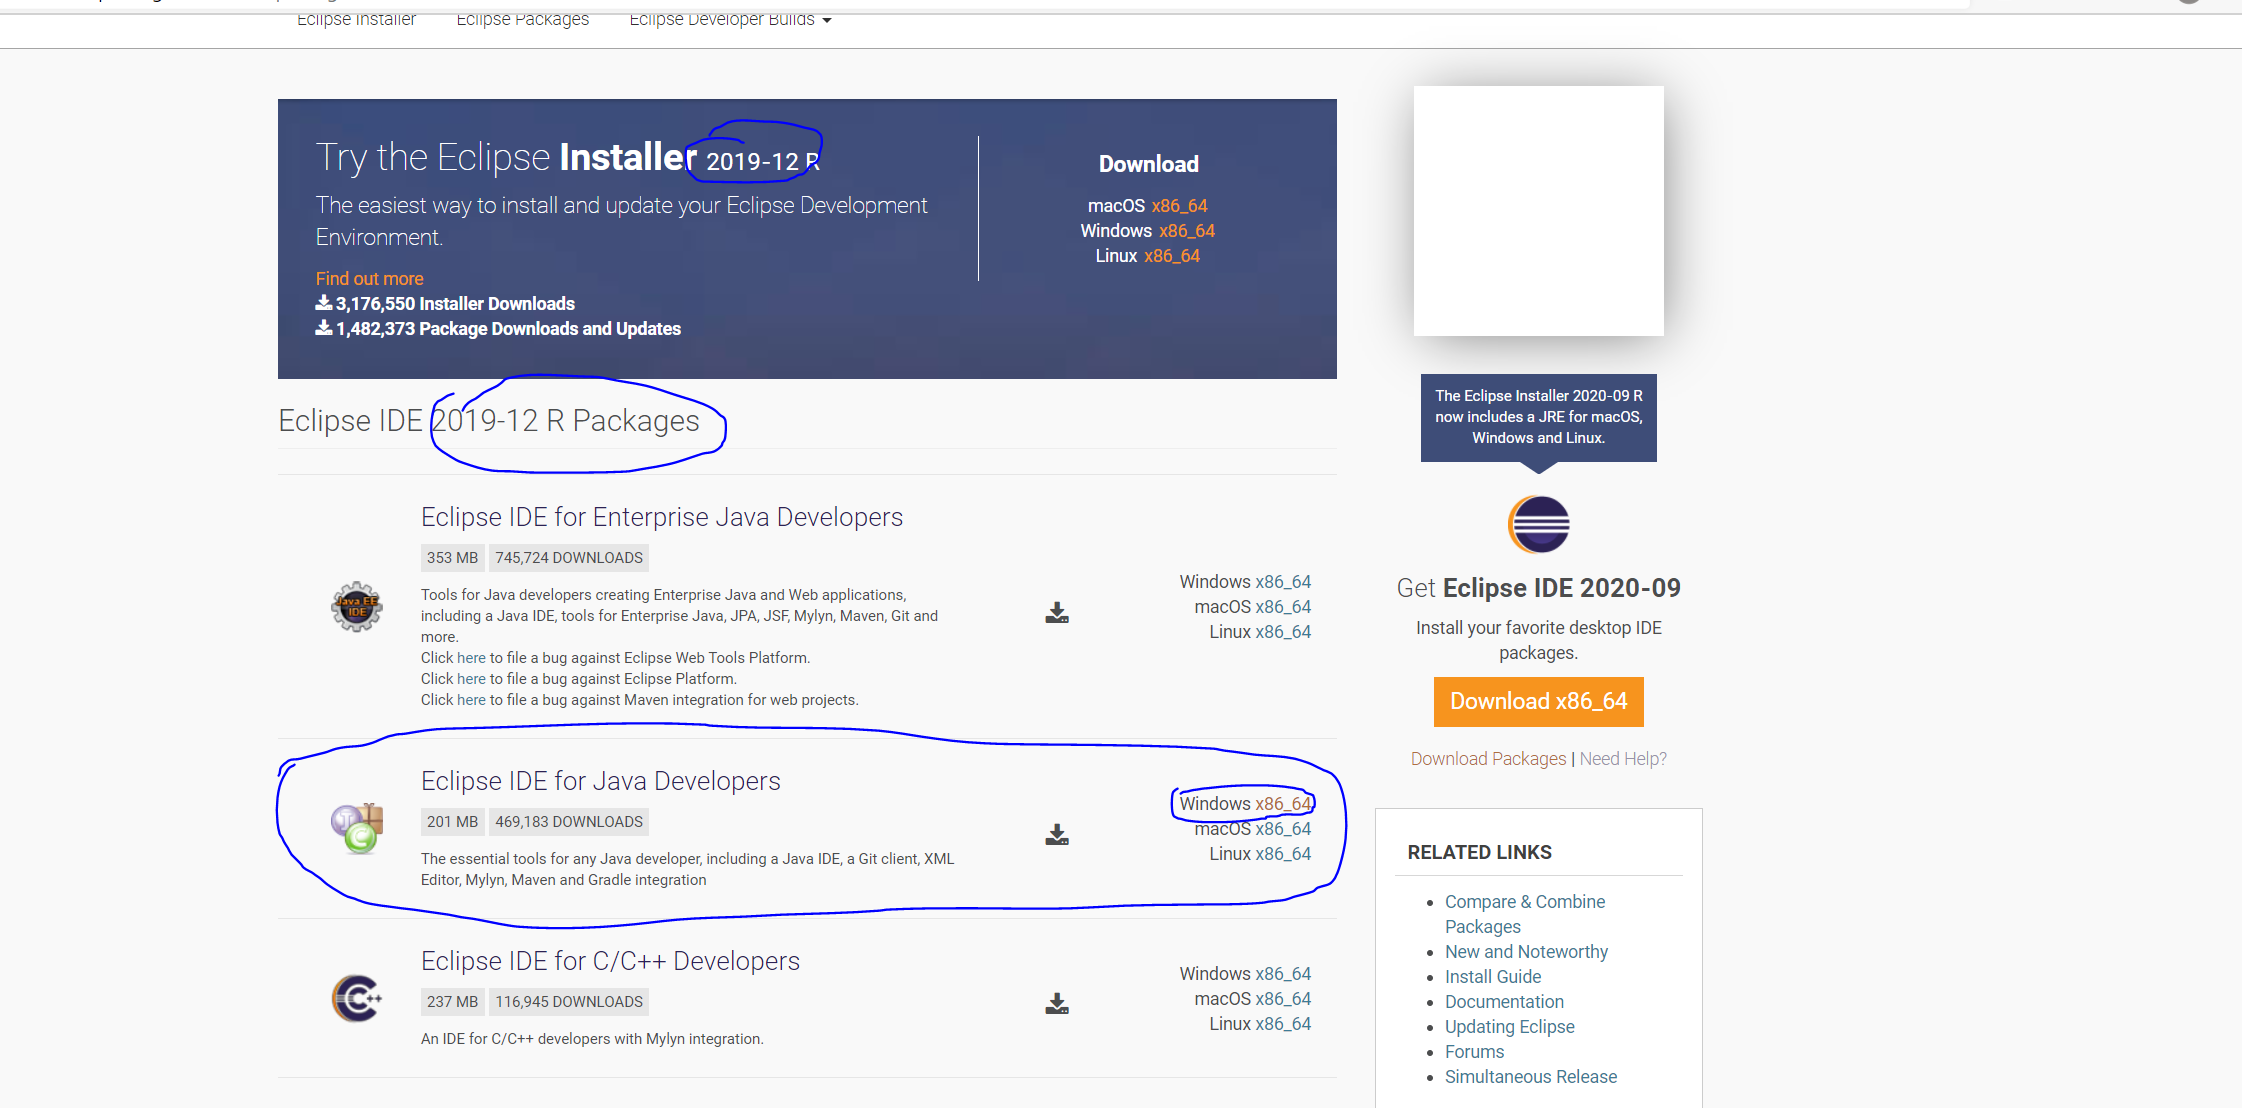Viewport: 2242px width, 1108px height.
Task: Open the Simultaneous Release link
Action: (1530, 1076)
